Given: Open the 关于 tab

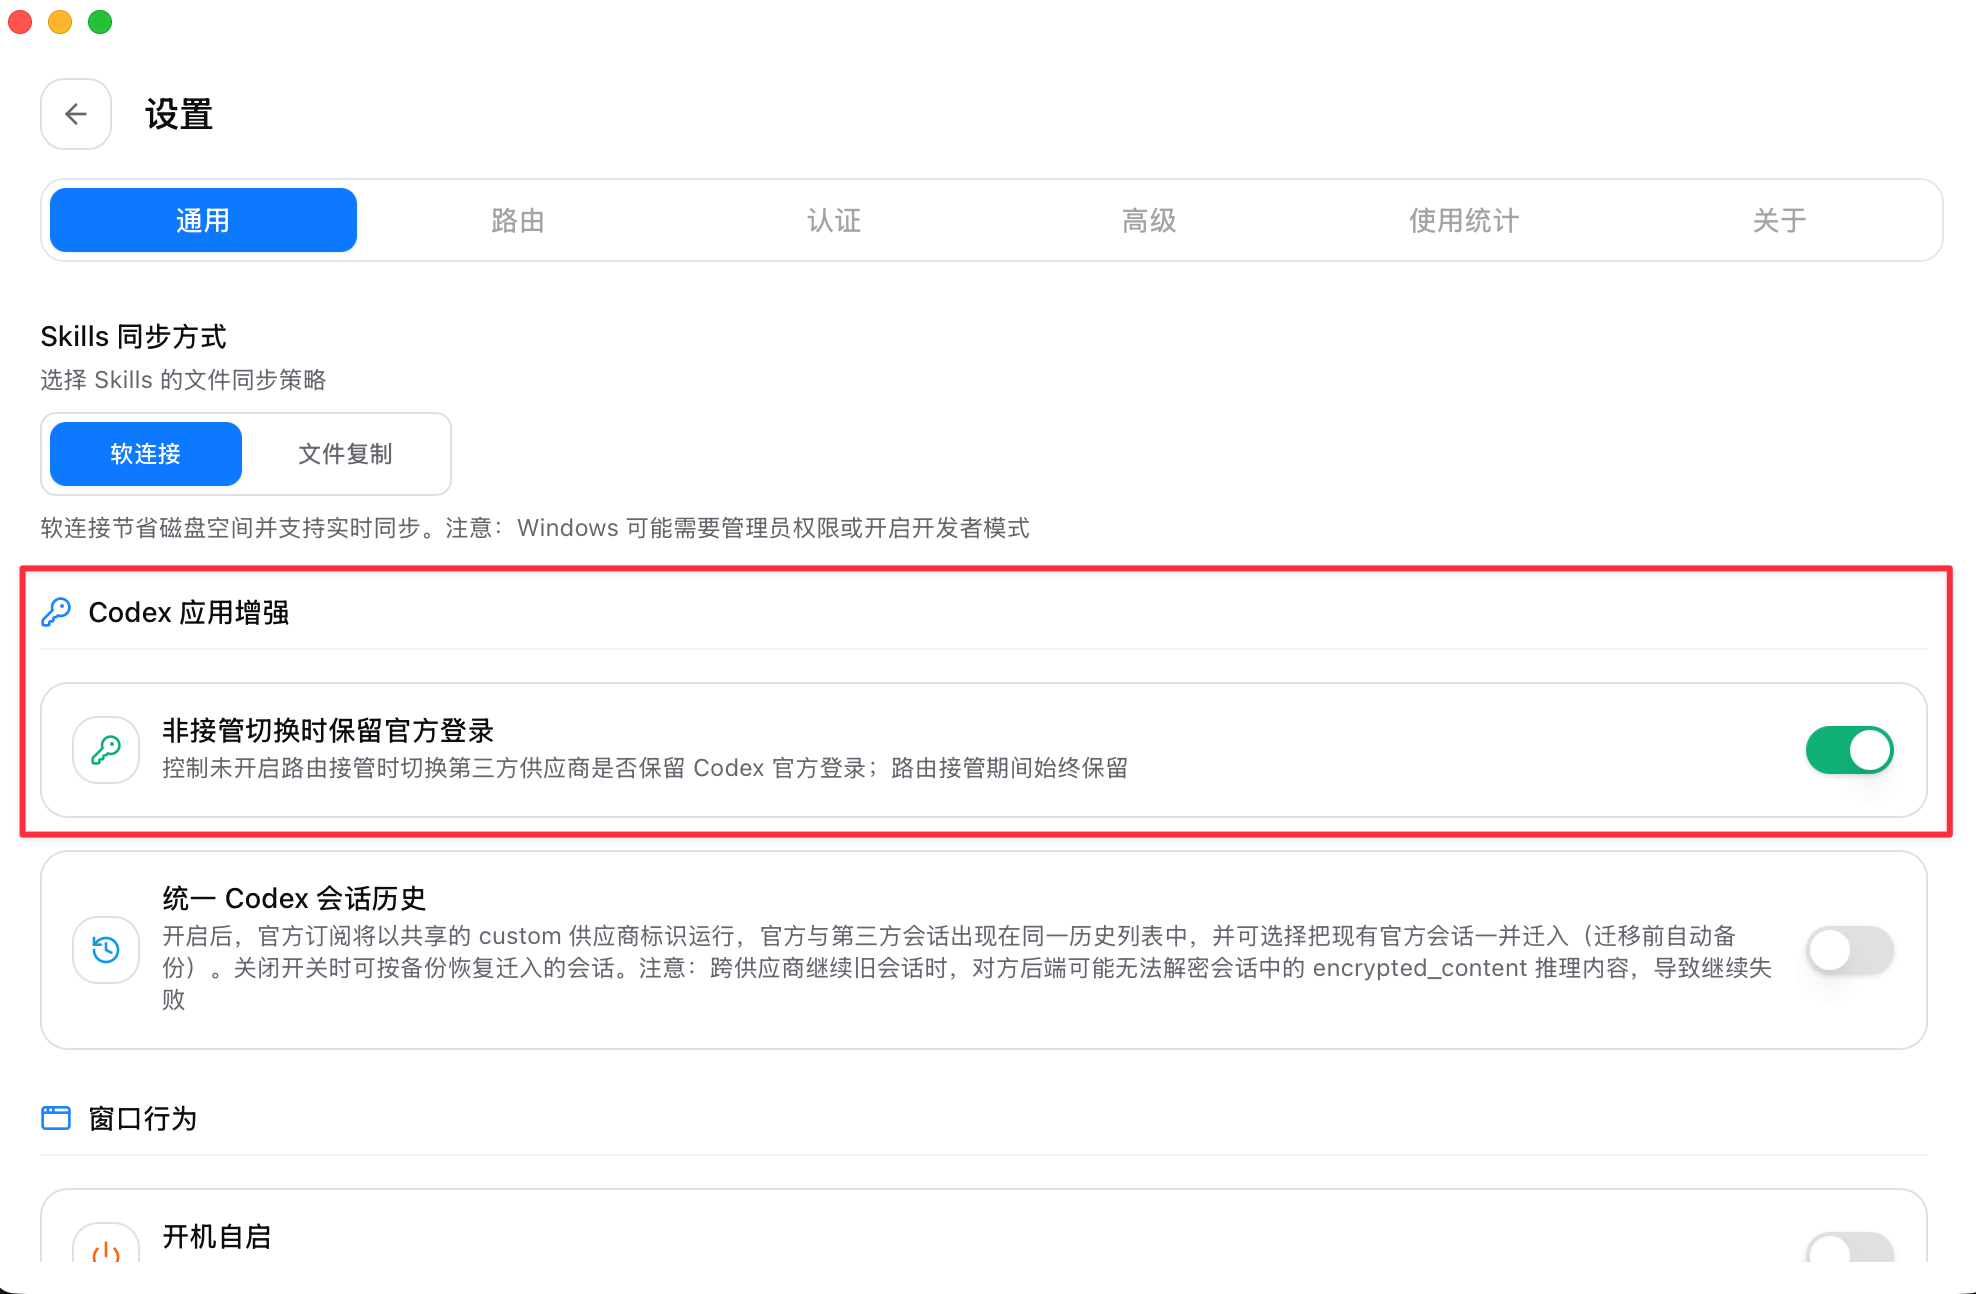Looking at the screenshot, I should point(1780,220).
